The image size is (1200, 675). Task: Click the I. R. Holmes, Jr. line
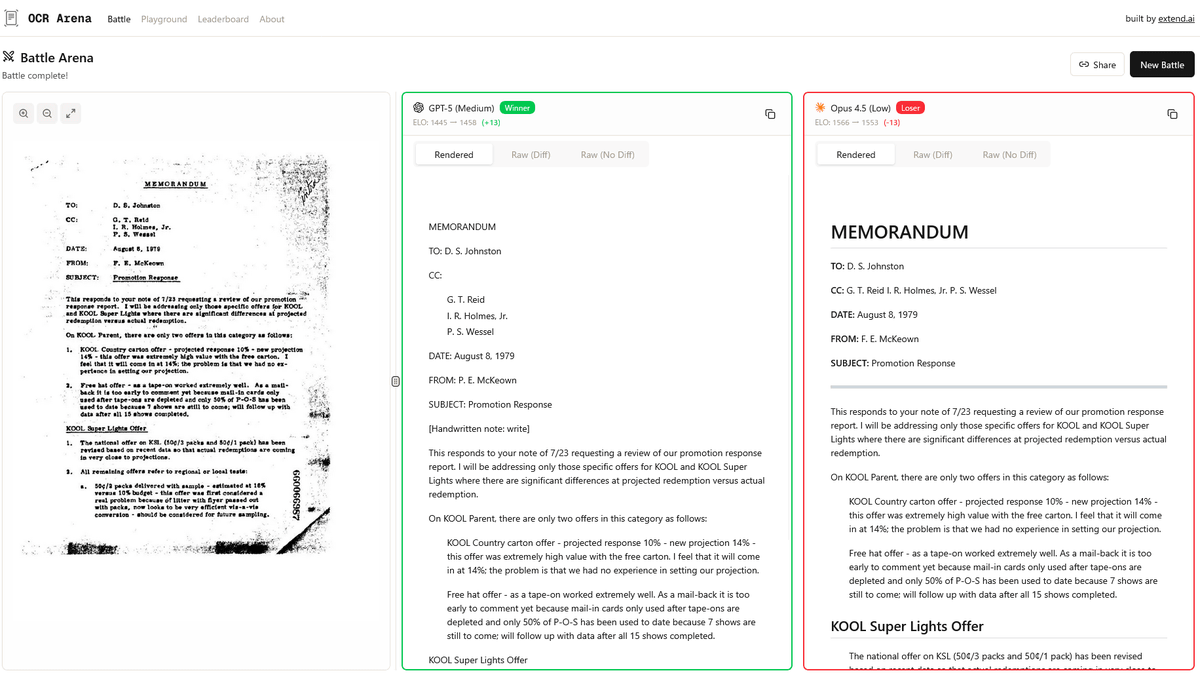click(477, 315)
